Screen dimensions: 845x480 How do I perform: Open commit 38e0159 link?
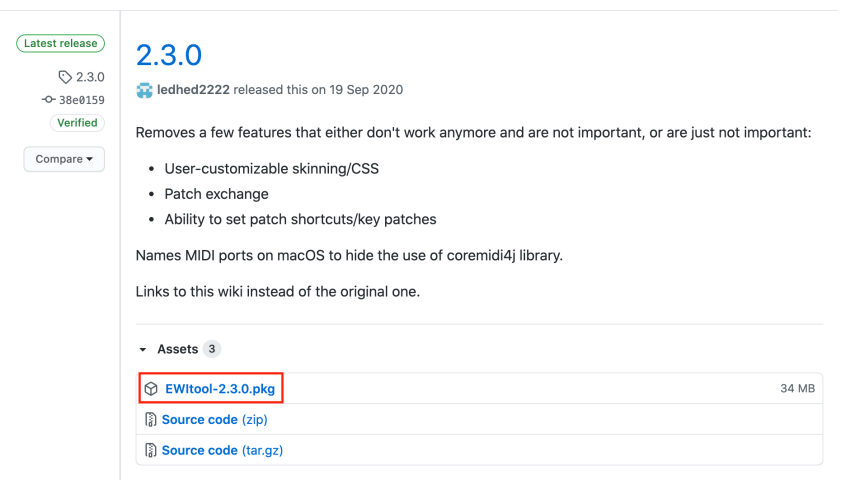pyautogui.click(x=82, y=100)
